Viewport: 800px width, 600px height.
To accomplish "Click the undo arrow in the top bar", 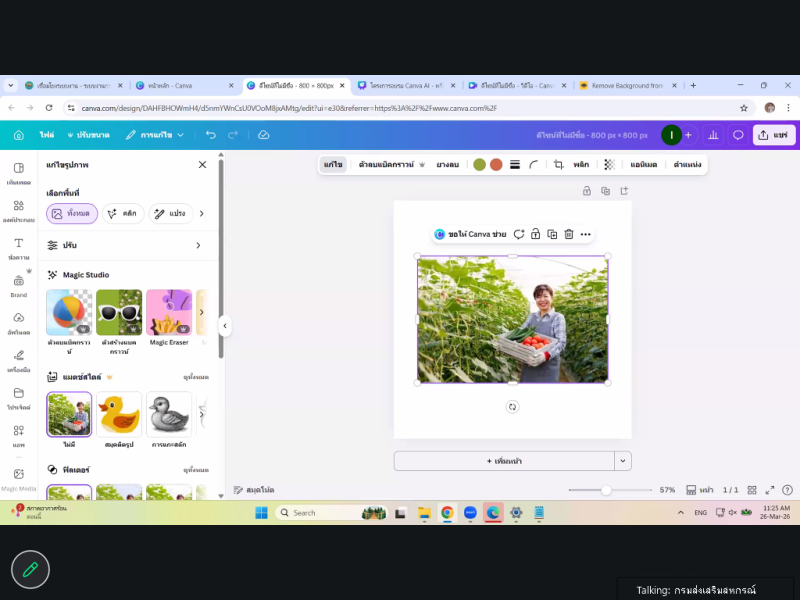I will (x=210, y=134).
